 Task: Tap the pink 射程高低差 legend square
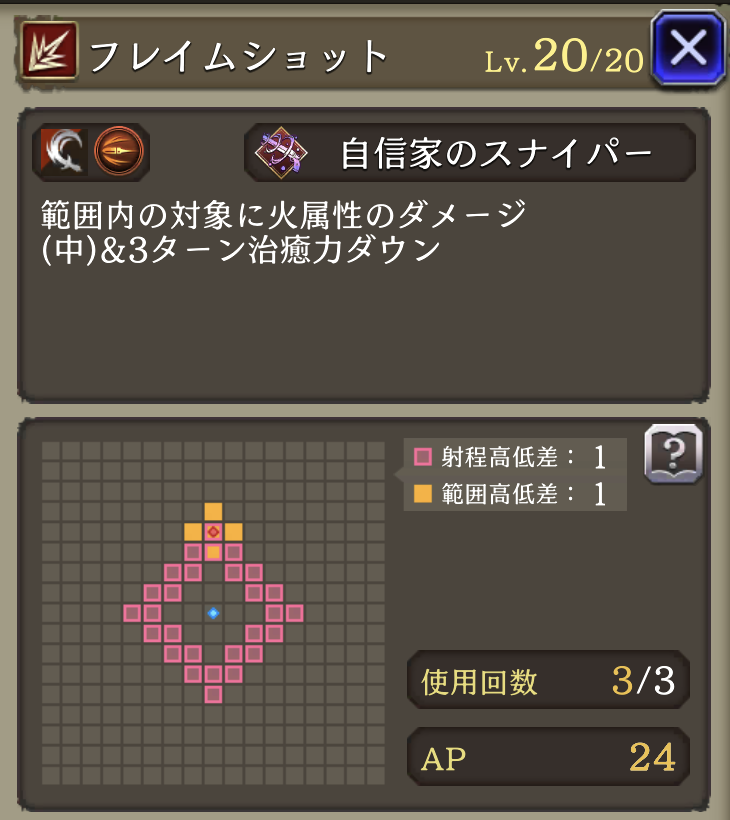coord(423,457)
